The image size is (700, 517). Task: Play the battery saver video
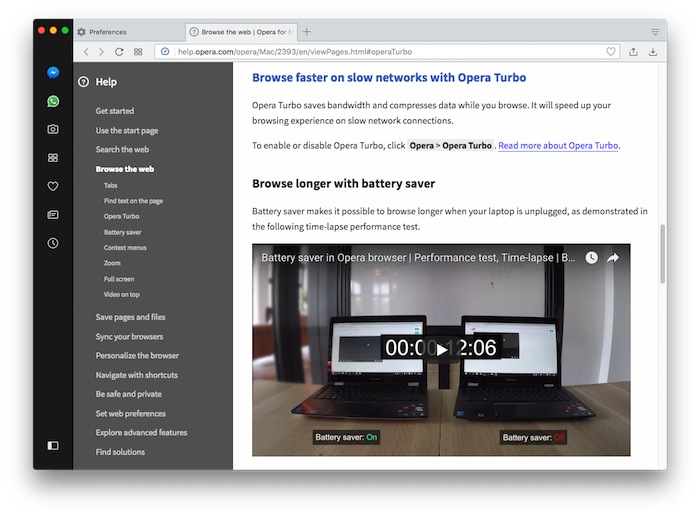[442, 350]
